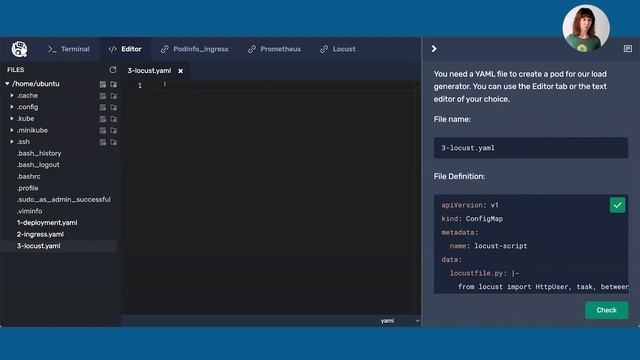
Task: Expand the .config folder
Action: click(12, 107)
